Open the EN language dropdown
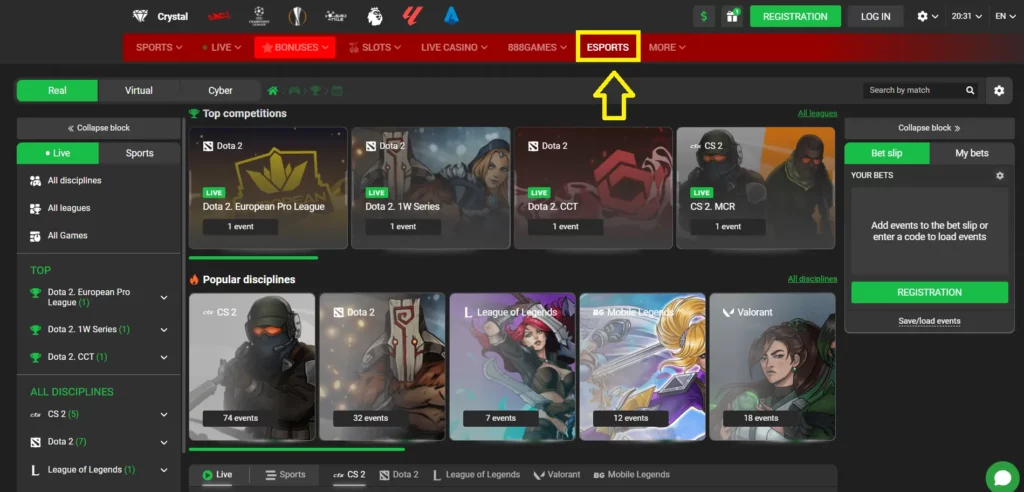The height and width of the screenshot is (492, 1024). pyautogui.click(x=1001, y=16)
